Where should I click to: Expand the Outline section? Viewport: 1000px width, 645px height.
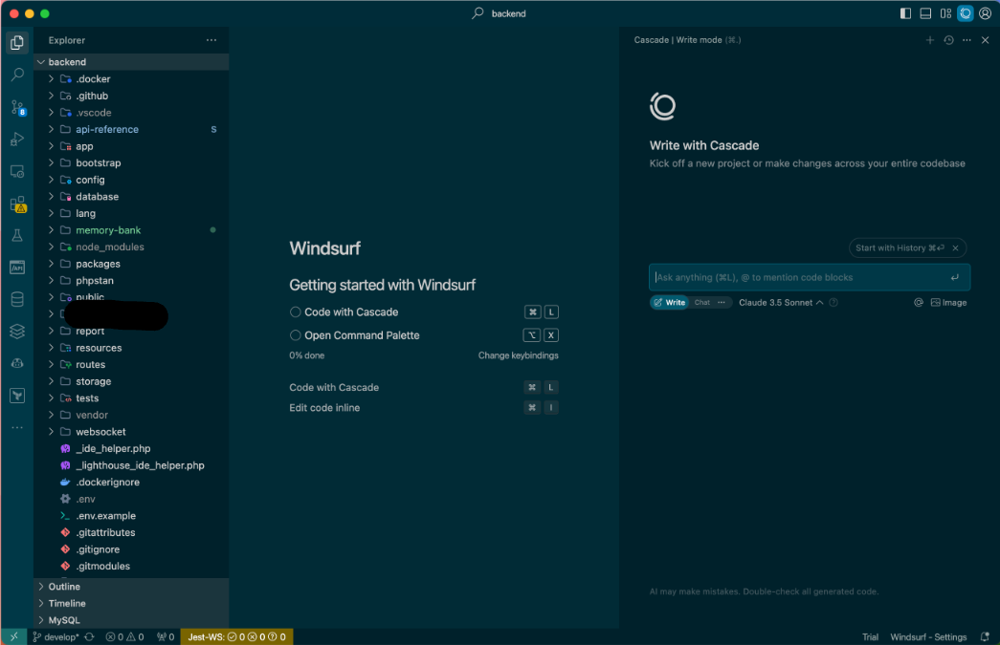[x=131, y=586]
